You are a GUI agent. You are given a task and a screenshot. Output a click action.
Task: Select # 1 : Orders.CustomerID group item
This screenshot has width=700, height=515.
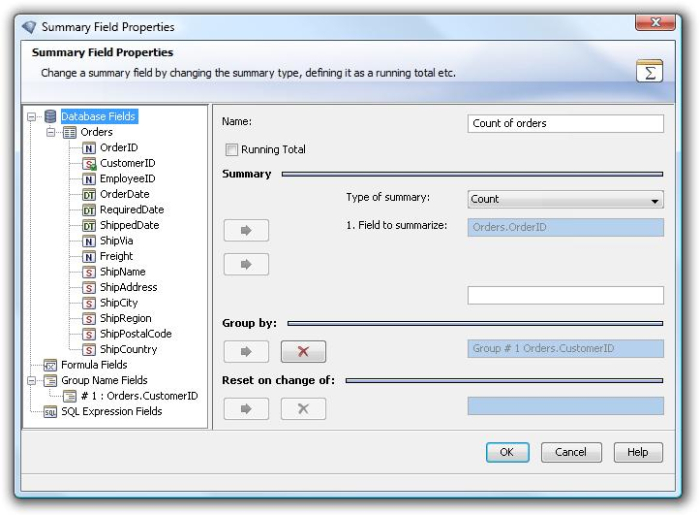(139, 396)
